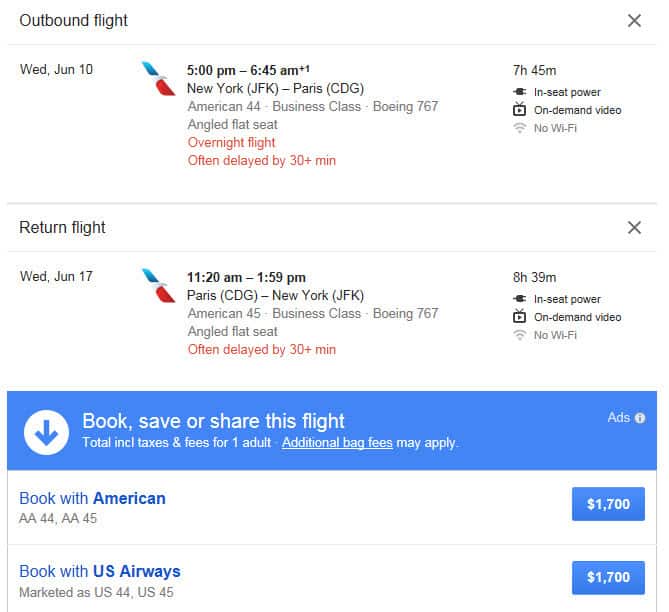Click American Airlines logo on outbound flight
669x612 pixels.
tap(158, 79)
